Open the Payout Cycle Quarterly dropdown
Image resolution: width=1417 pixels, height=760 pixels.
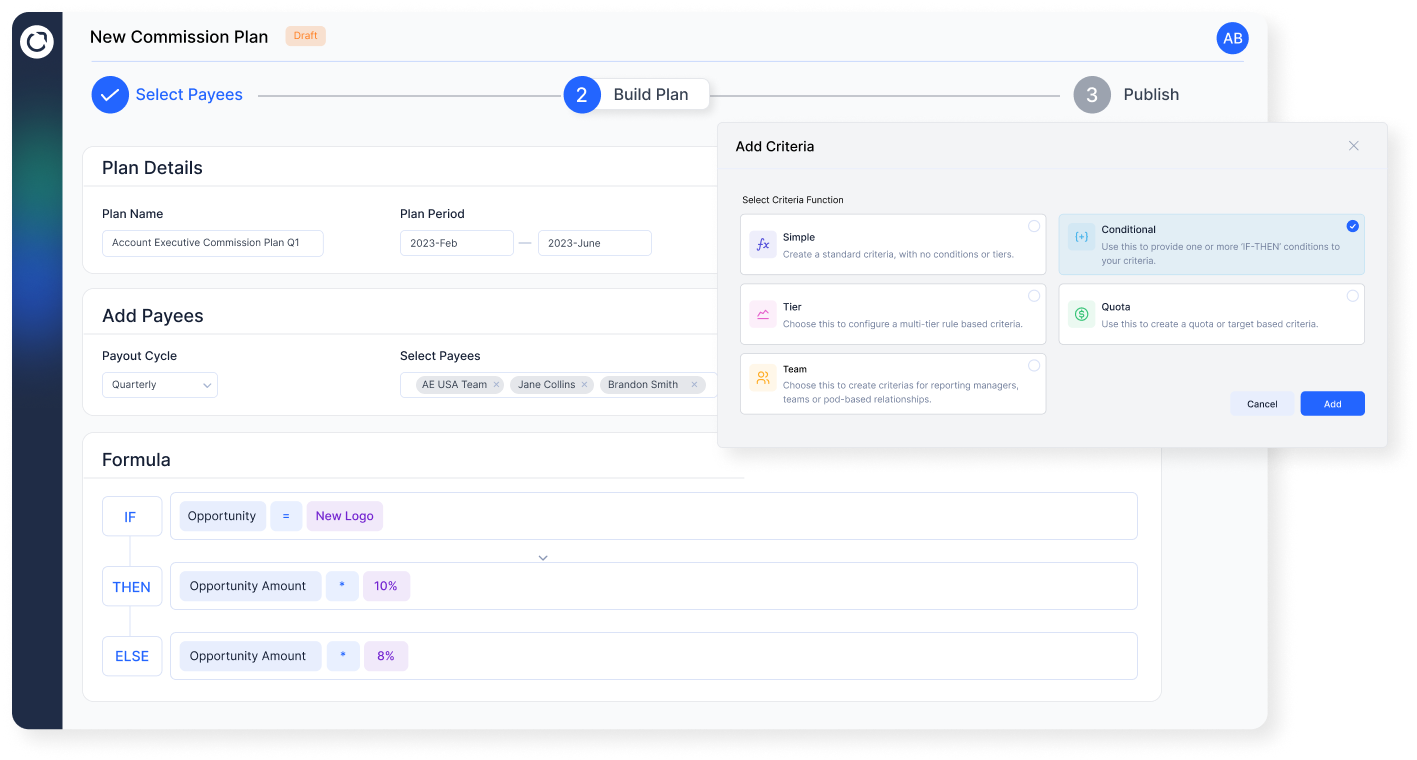(160, 385)
